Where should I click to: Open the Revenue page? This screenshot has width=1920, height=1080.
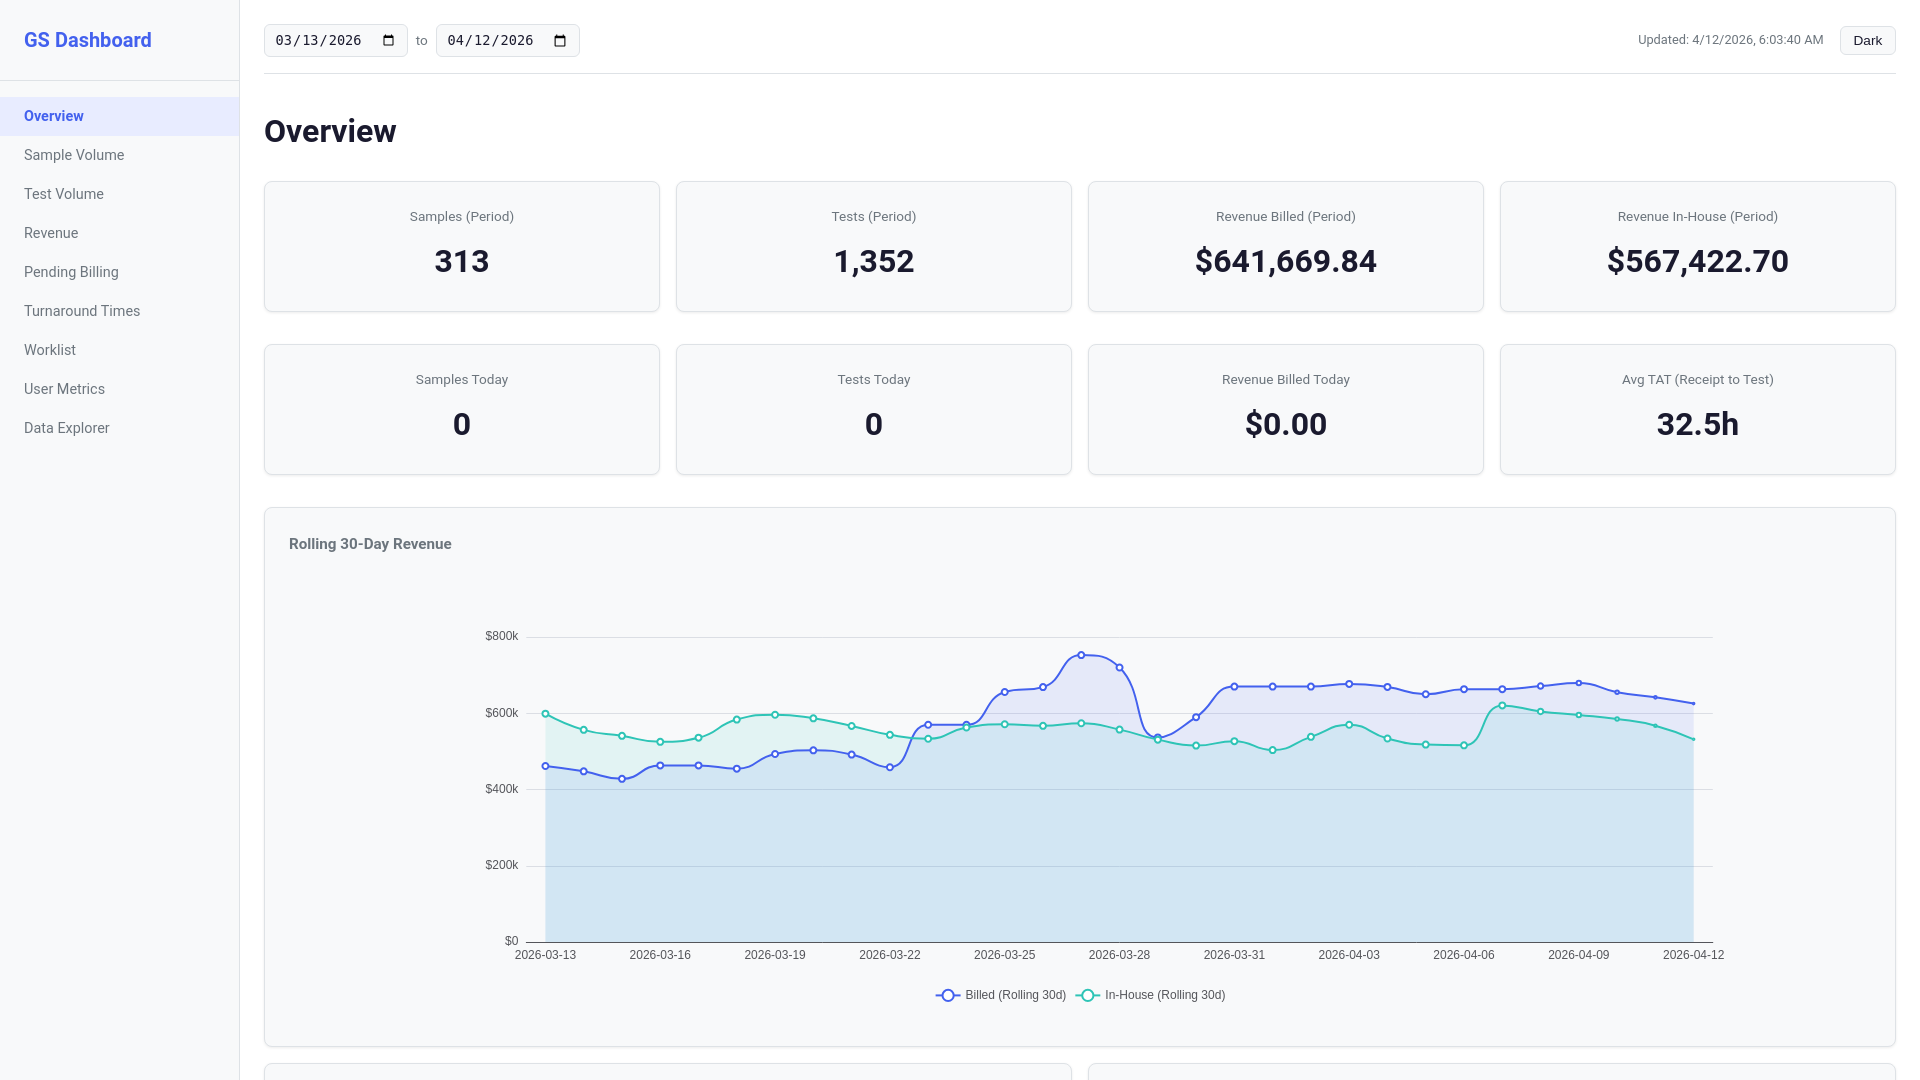[x=51, y=233]
